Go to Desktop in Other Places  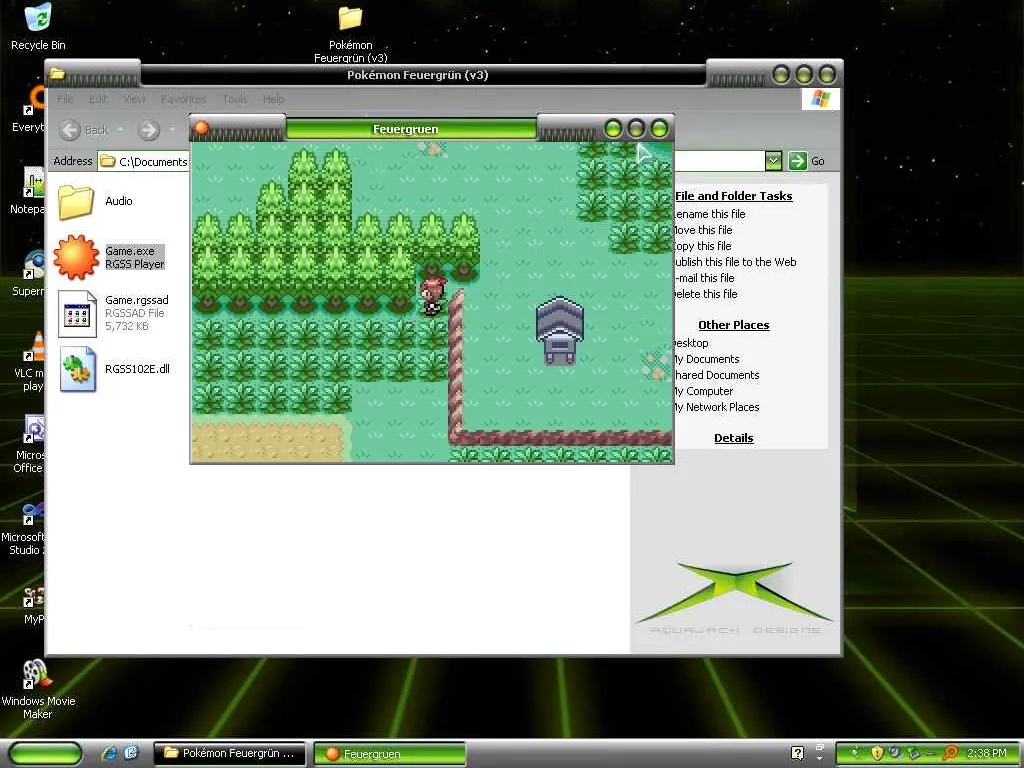pyautogui.click(x=692, y=343)
